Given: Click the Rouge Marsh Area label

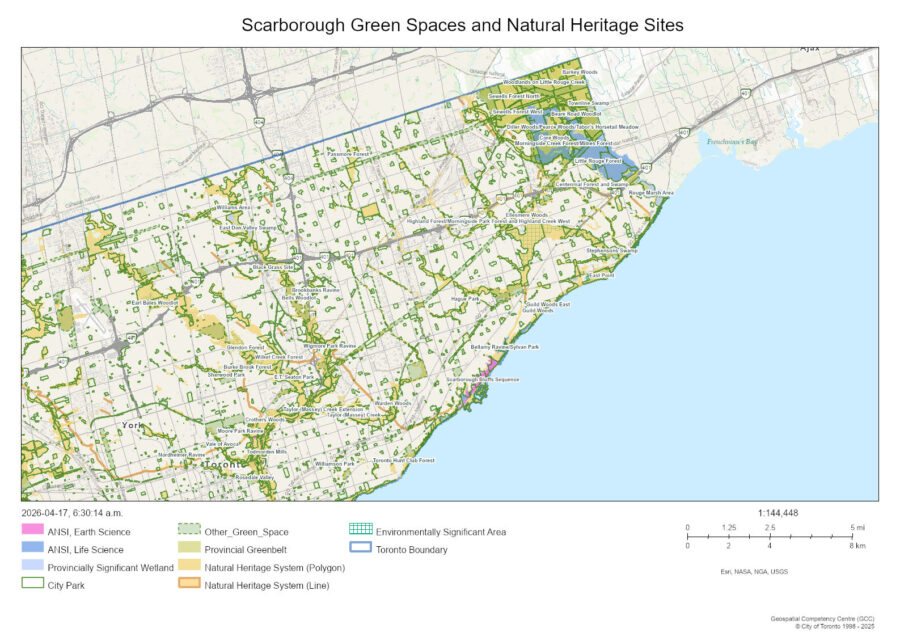Looking at the screenshot, I should click(651, 192).
